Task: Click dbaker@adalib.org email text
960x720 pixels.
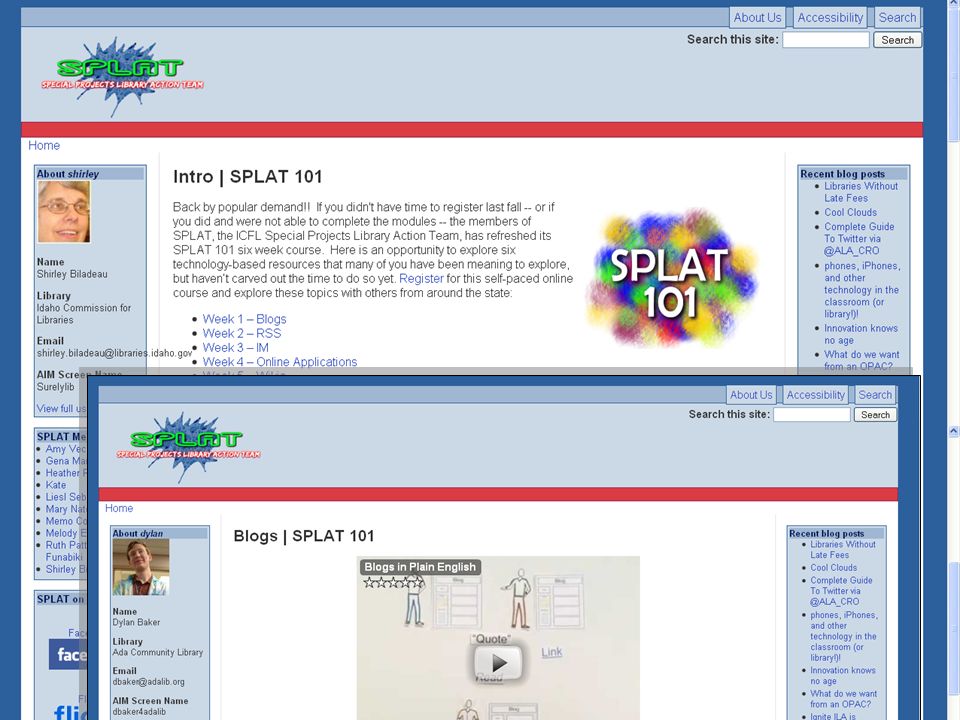Action: 148,681
